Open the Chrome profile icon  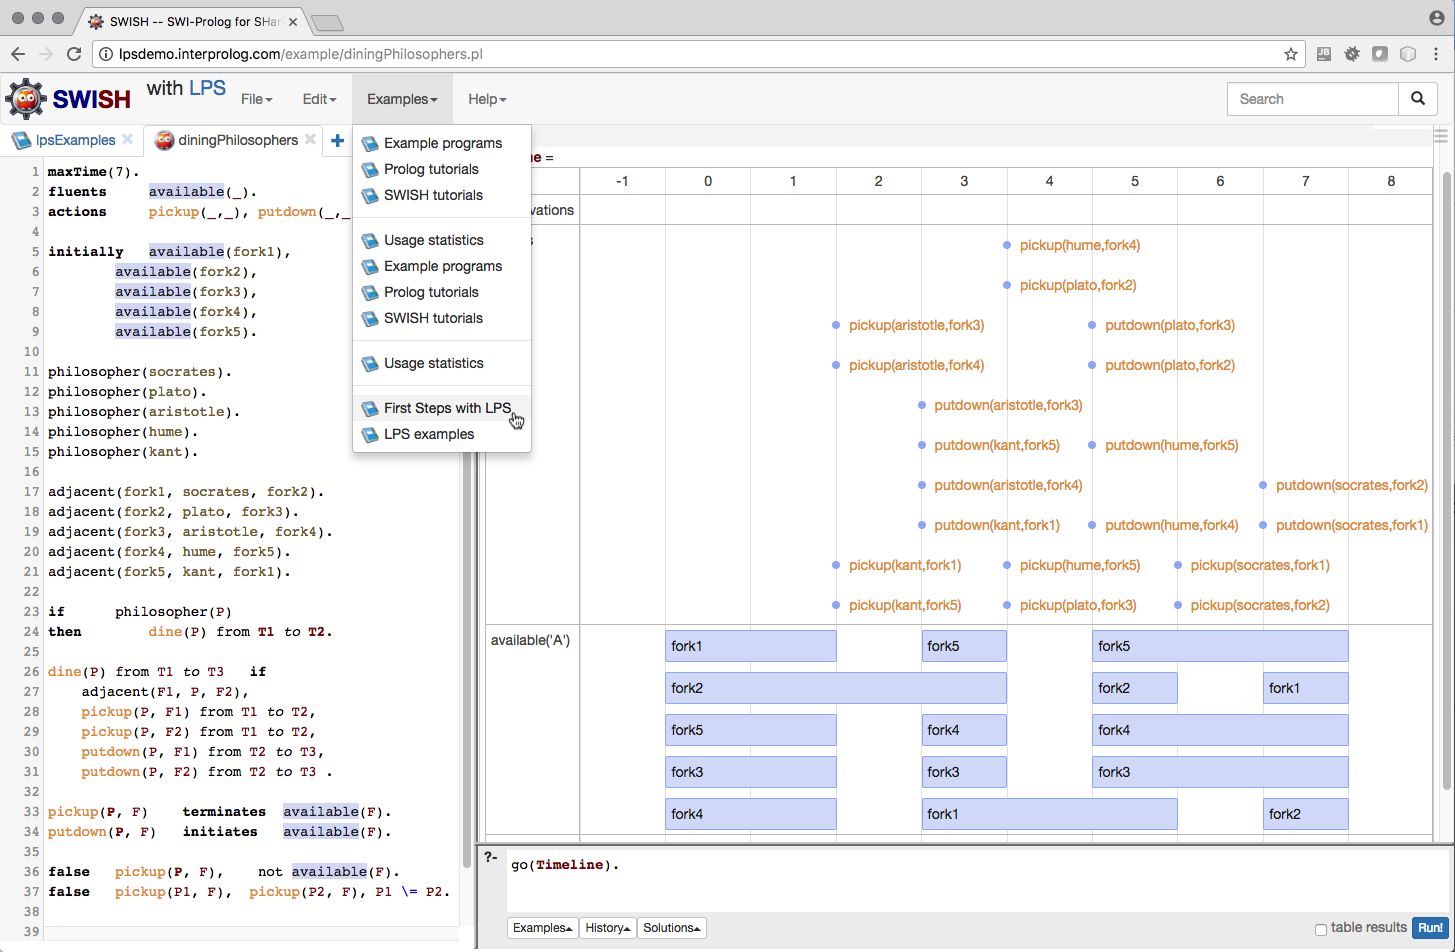[1437, 18]
